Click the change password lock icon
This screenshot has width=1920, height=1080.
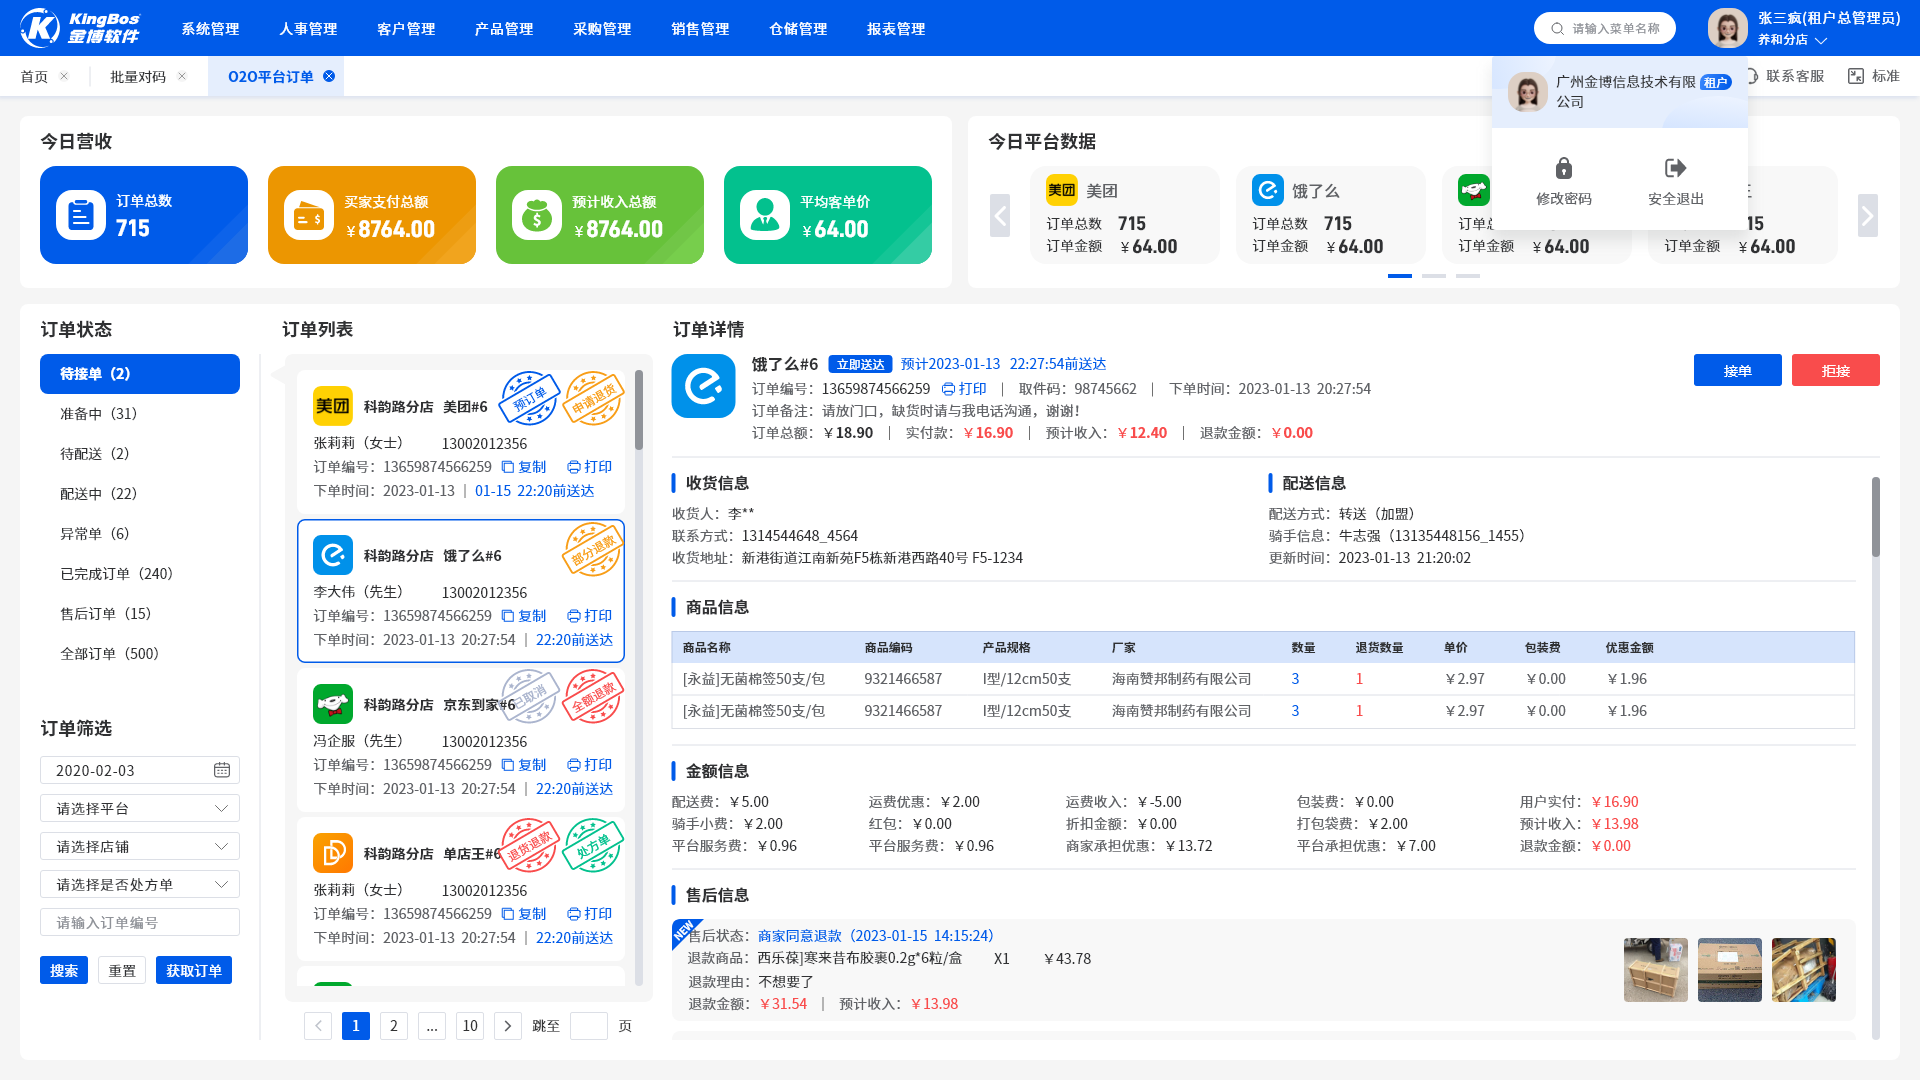1564,168
